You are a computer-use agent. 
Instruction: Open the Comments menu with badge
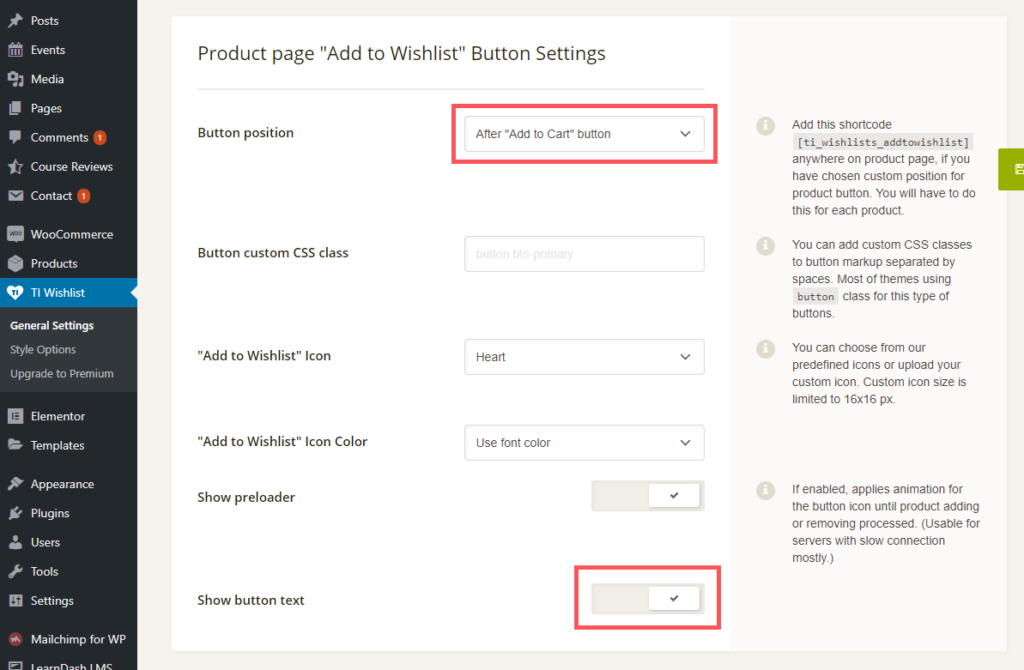tap(60, 138)
